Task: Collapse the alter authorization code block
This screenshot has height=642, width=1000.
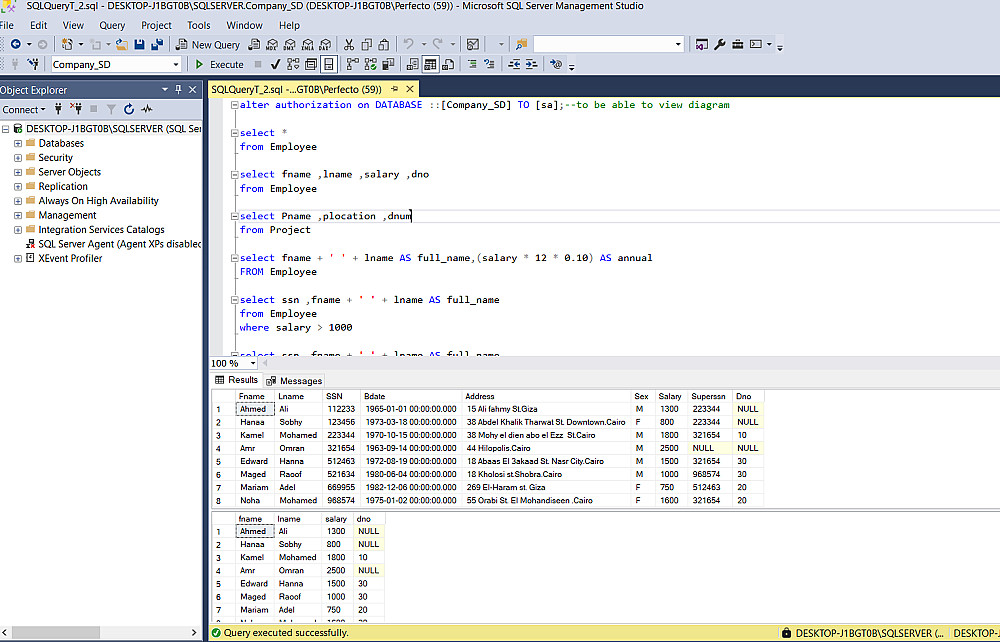Action: click(x=233, y=105)
